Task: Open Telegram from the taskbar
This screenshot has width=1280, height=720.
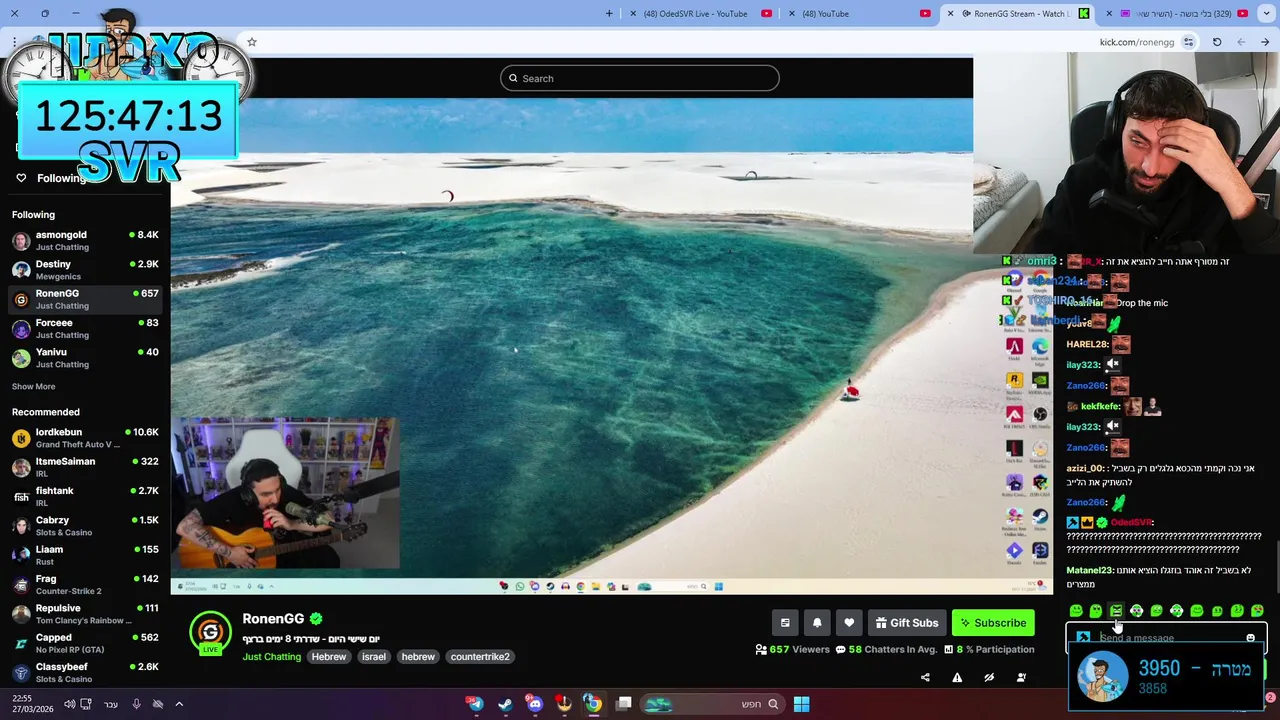Action: 475,704
